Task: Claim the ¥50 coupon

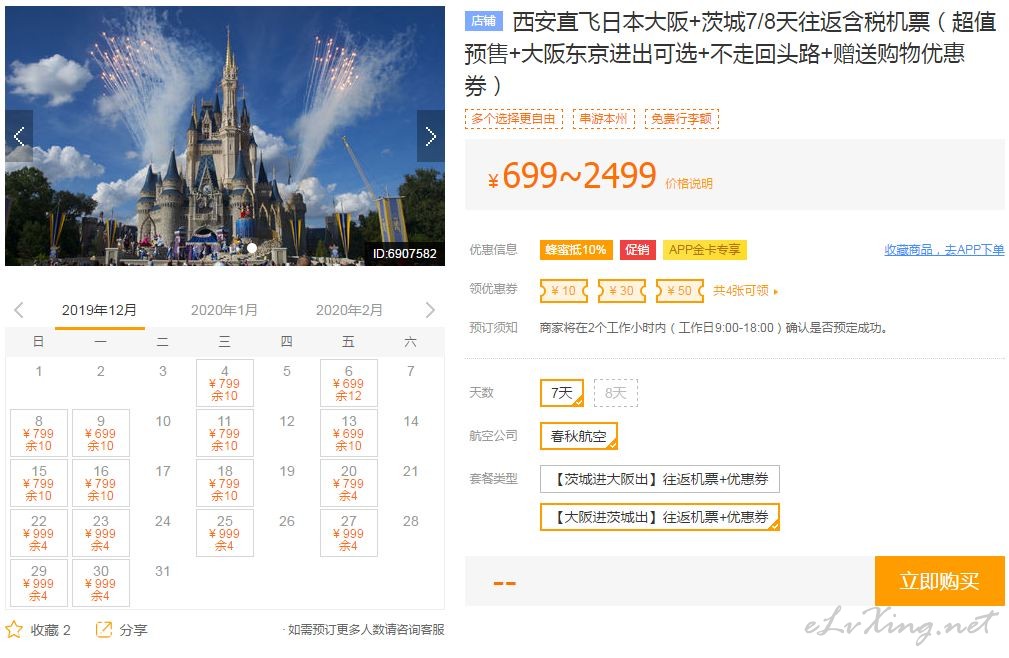Action: pos(680,291)
